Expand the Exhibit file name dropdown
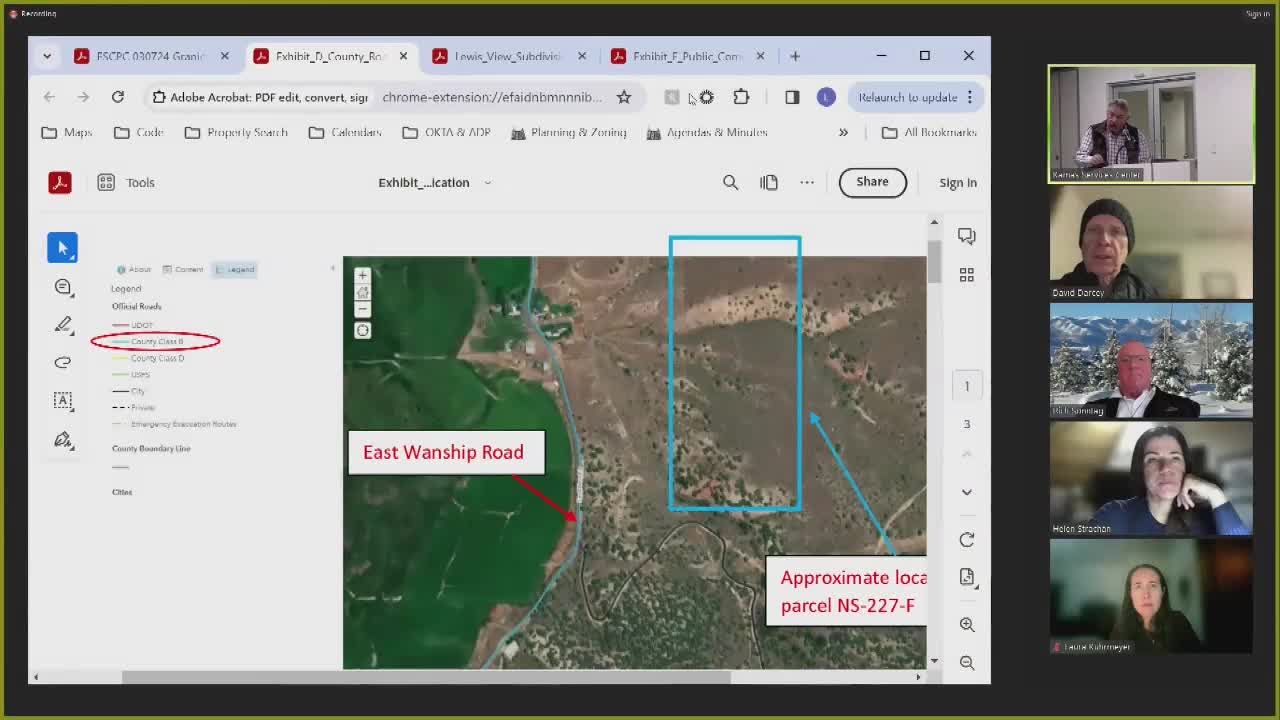Image resolution: width=1280 pixels, height=720 pixels. pos(487,183)
